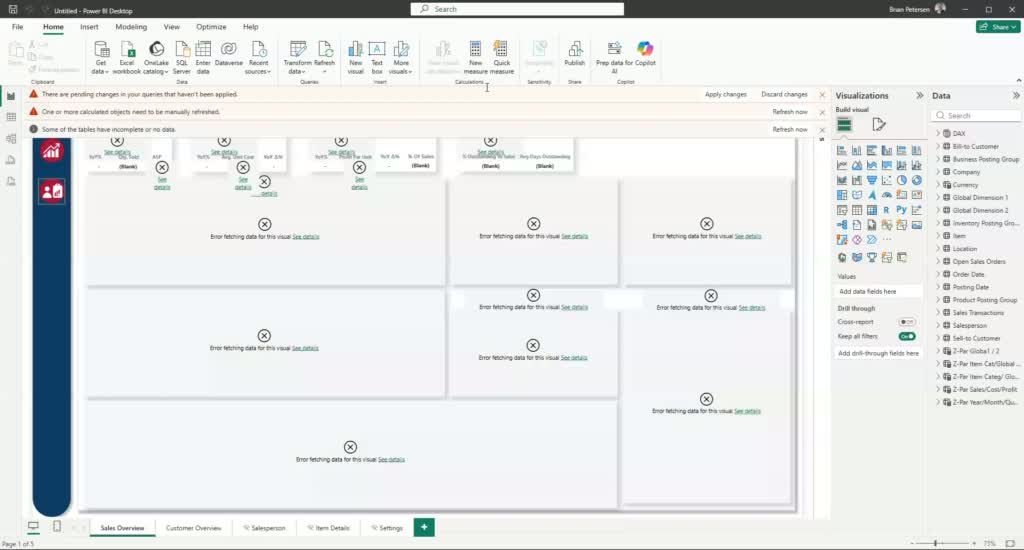Expand the Company table
Screen dimensions: 1024x550
[x=938, y=172]
